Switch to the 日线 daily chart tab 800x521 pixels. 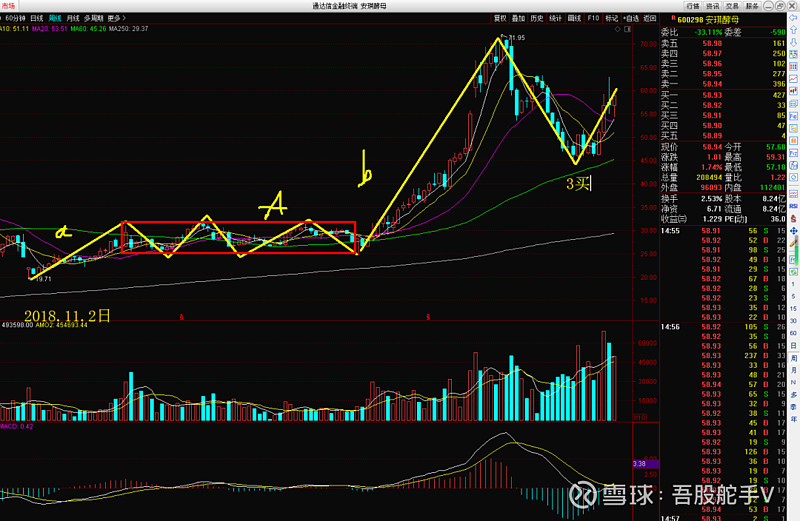pyautogui.click(x=37, y=18)
